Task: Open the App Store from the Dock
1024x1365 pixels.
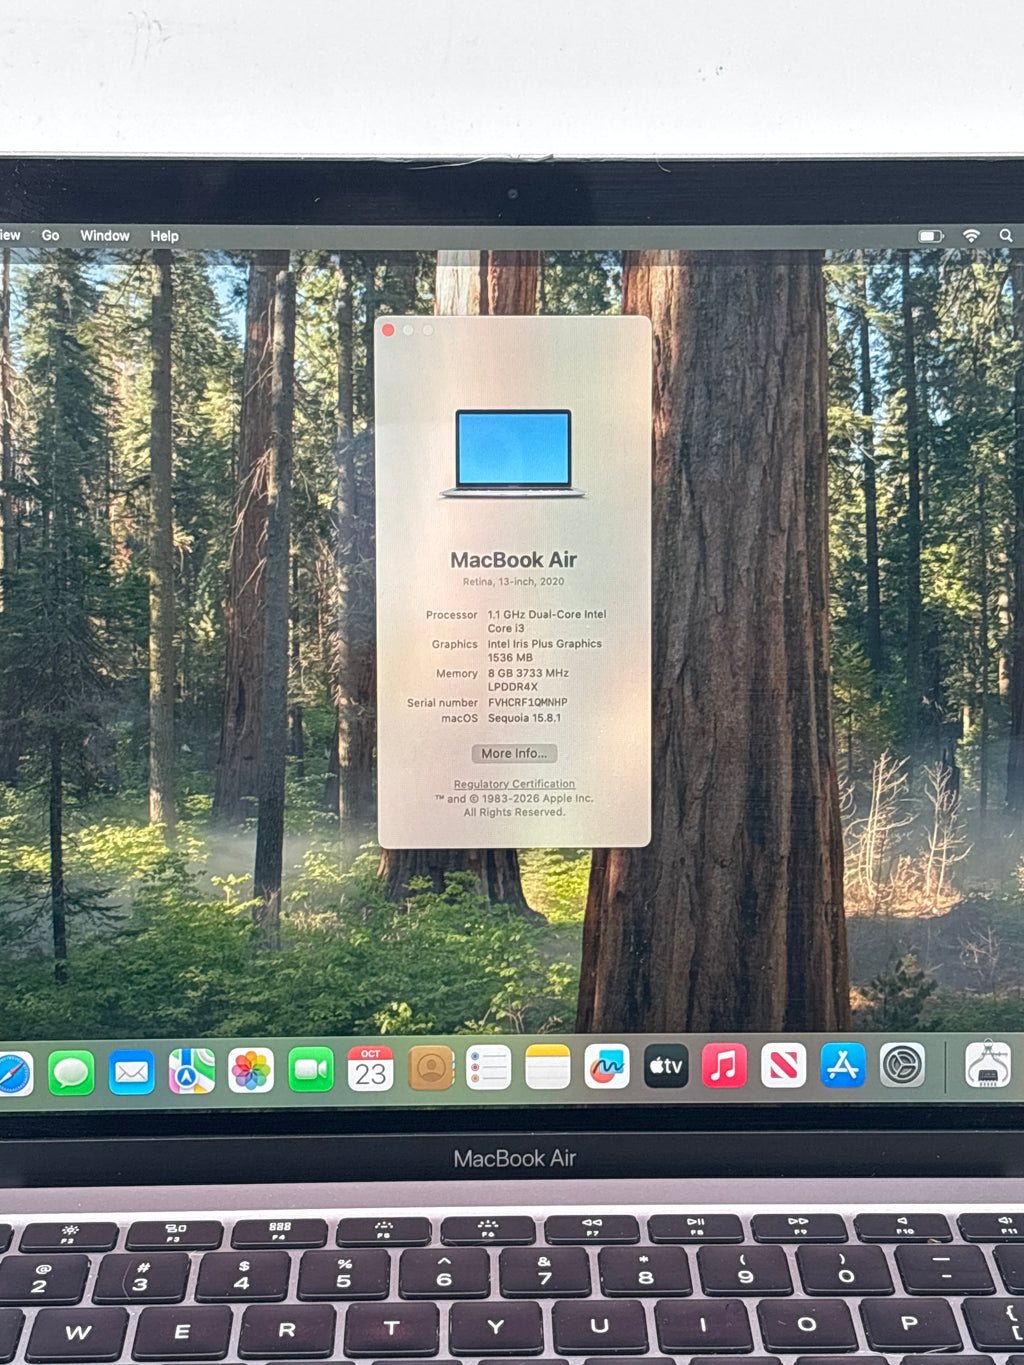Action: click(843, 1065)
